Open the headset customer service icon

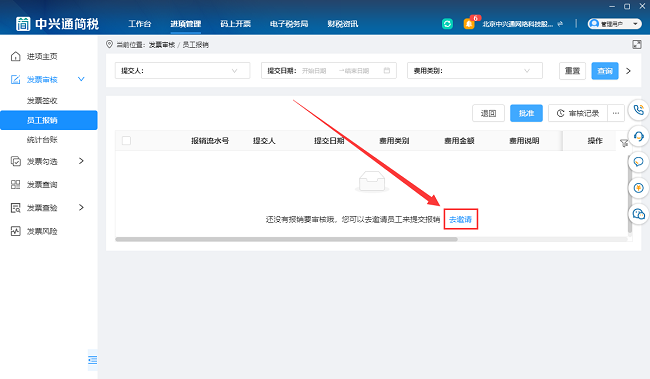pos(638,136)
